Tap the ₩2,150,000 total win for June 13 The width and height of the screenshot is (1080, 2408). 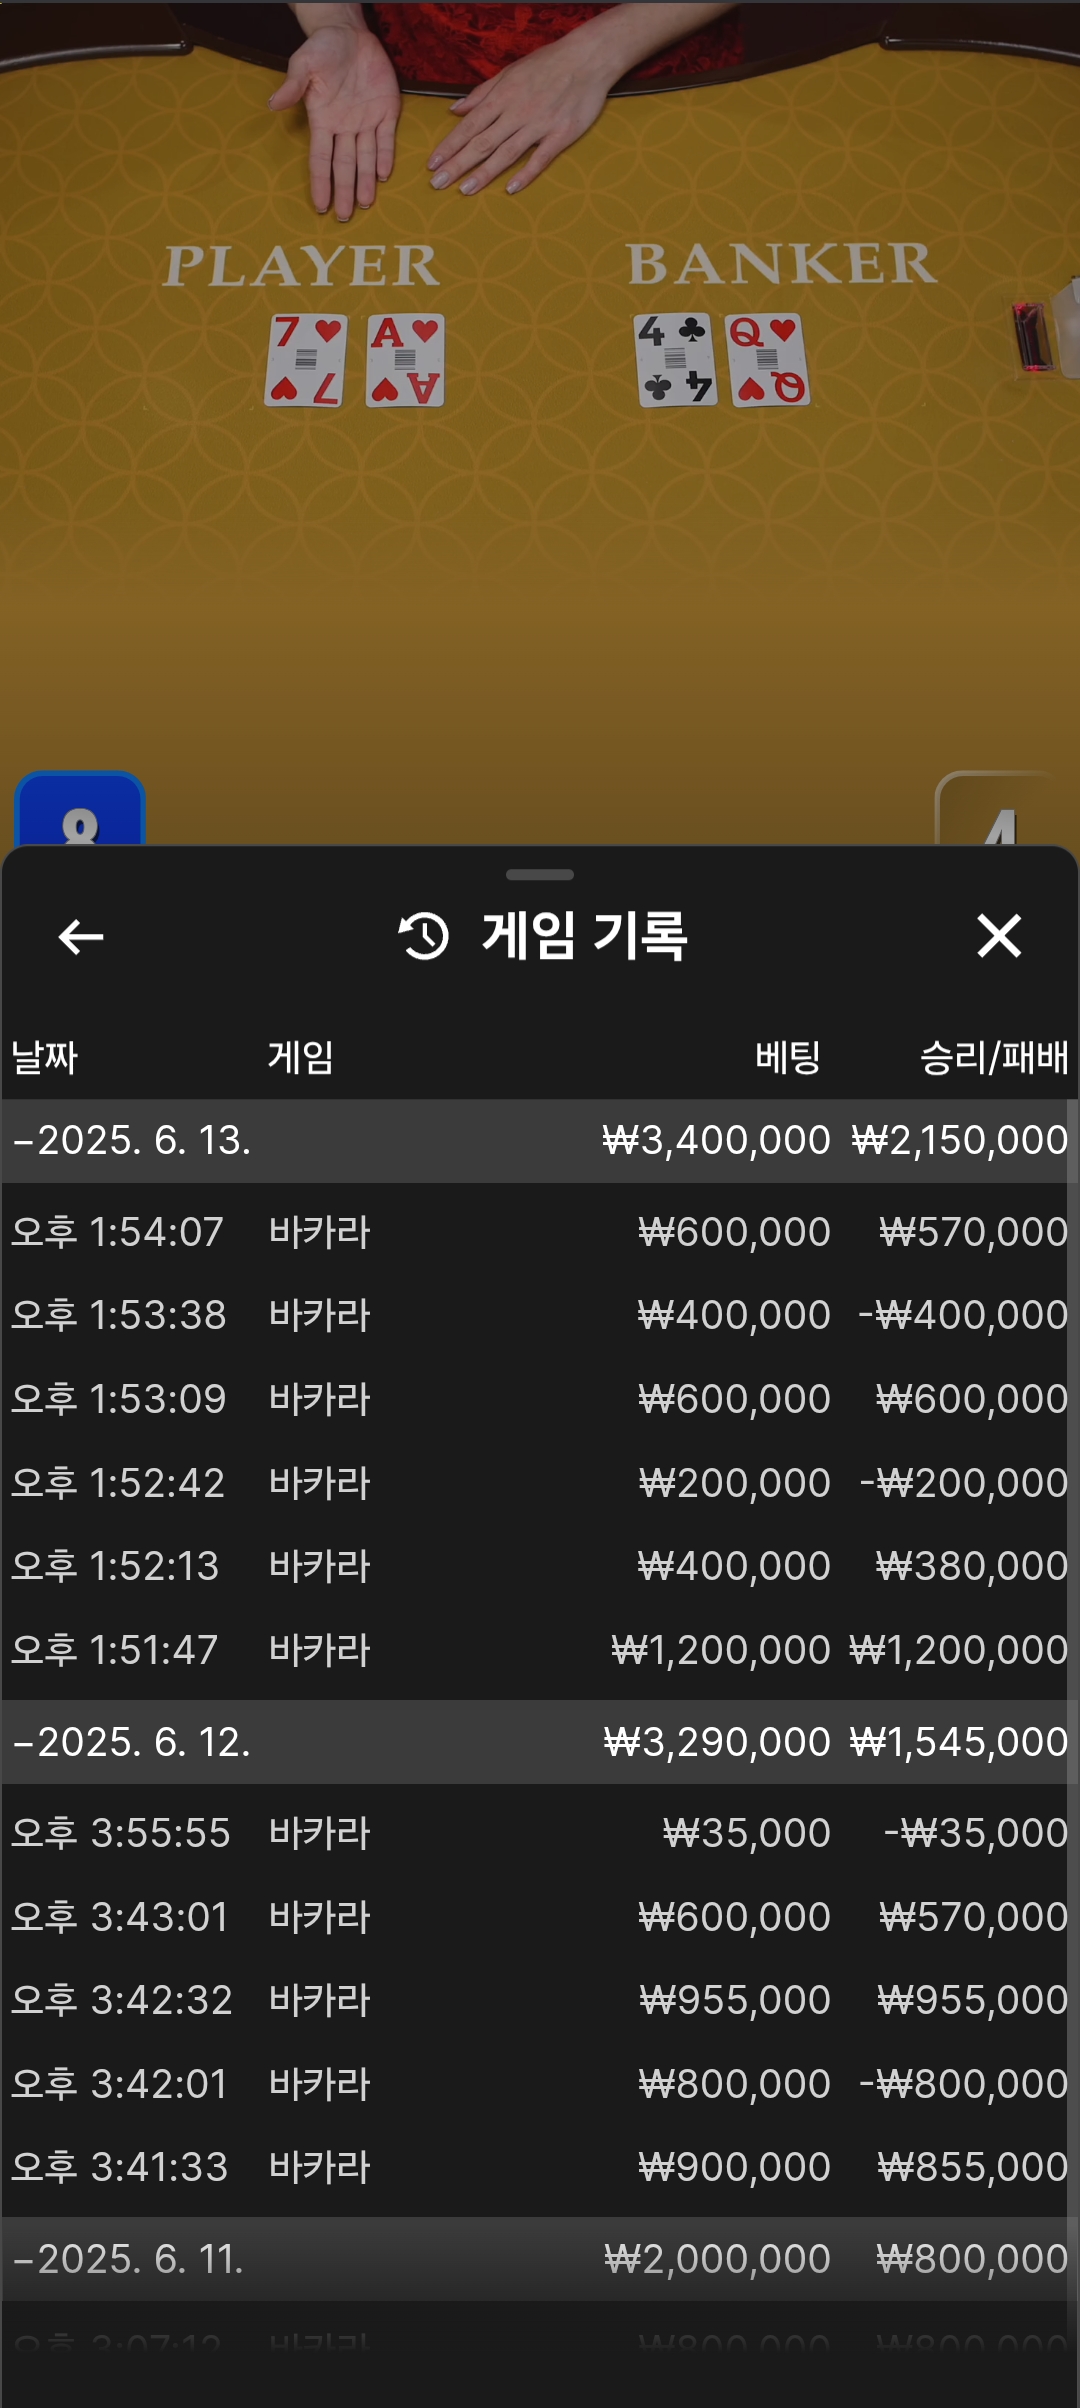click(960, 1141)
